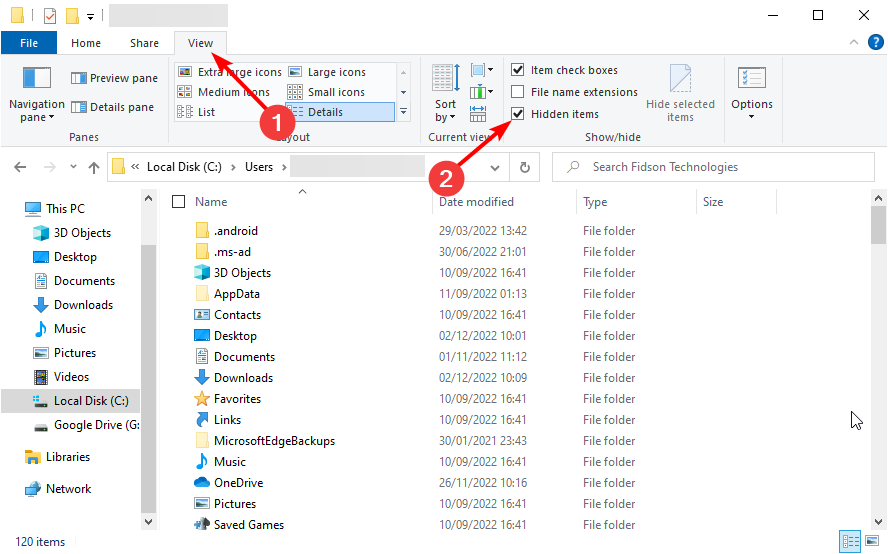The height and width of the screenshot is (554, 888).
Task: Click Size all columns to fit
Action: [478, 114]
